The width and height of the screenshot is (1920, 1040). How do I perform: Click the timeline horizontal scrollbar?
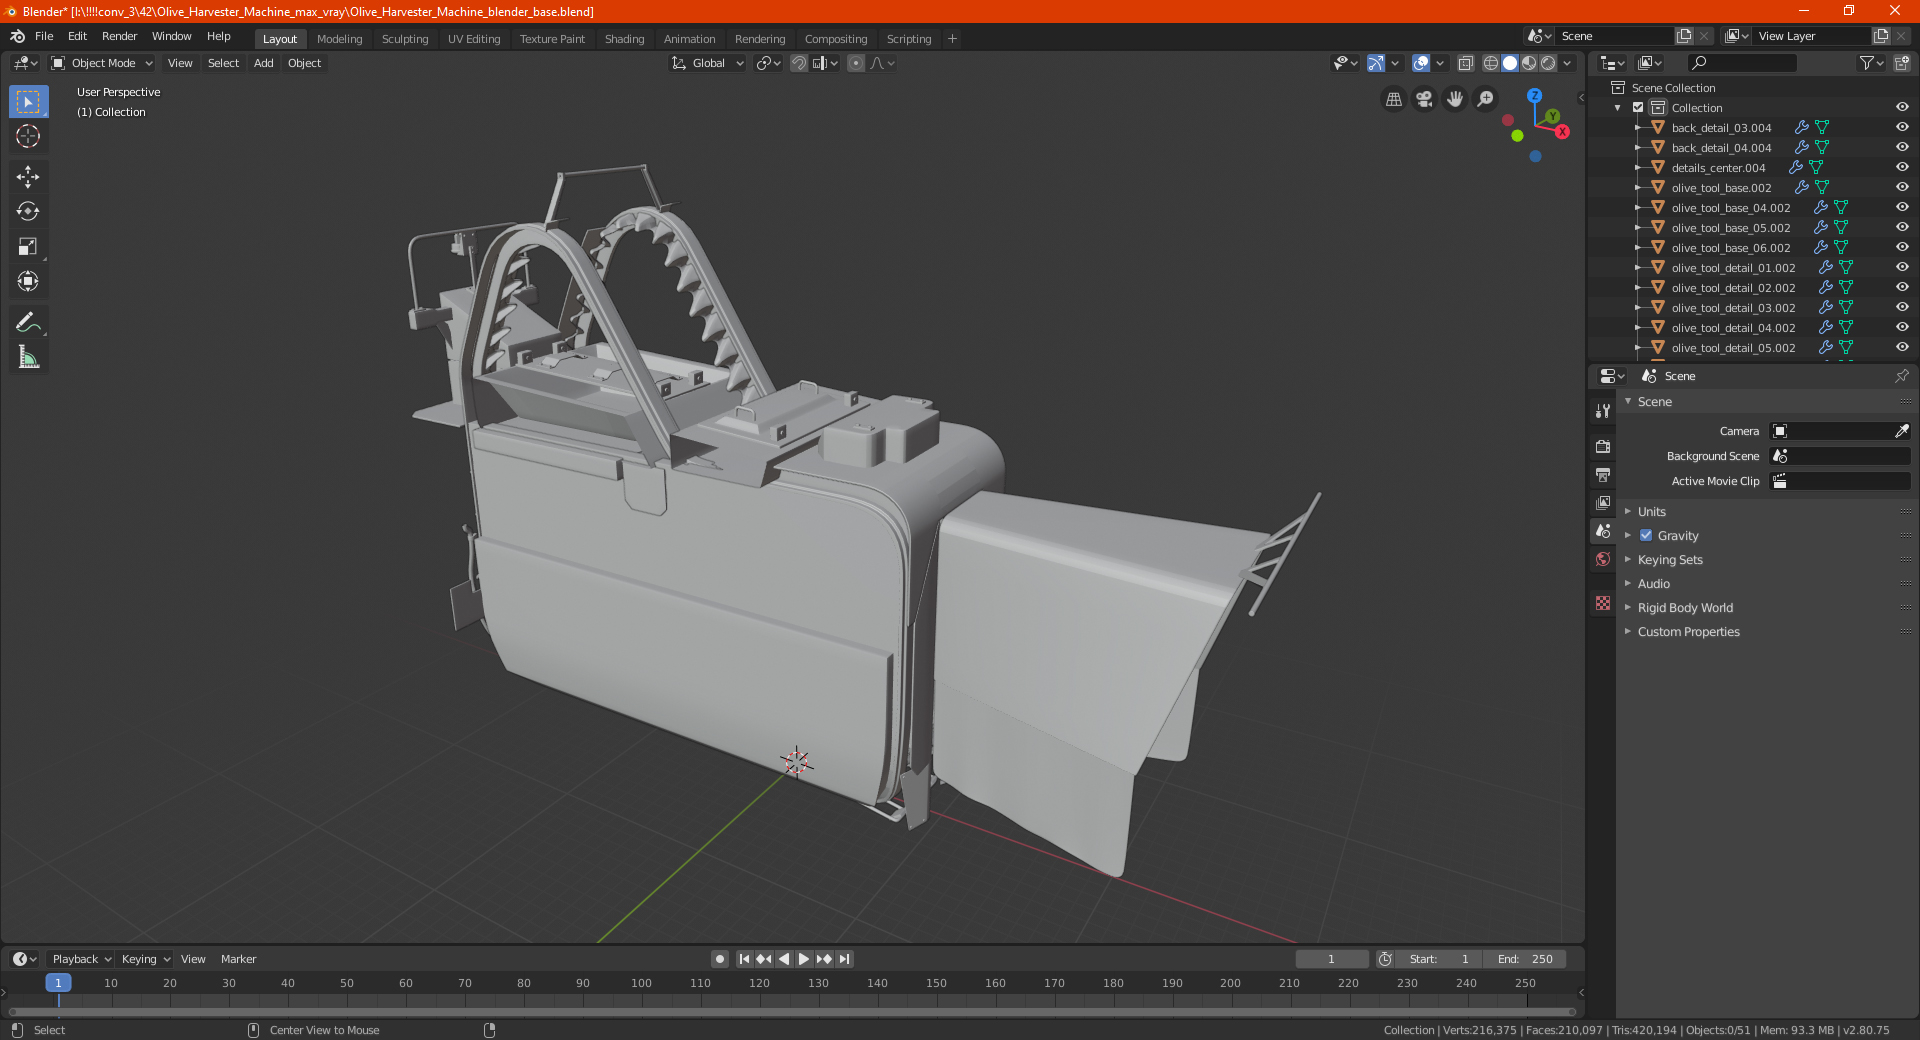(x=792, y=1012)
